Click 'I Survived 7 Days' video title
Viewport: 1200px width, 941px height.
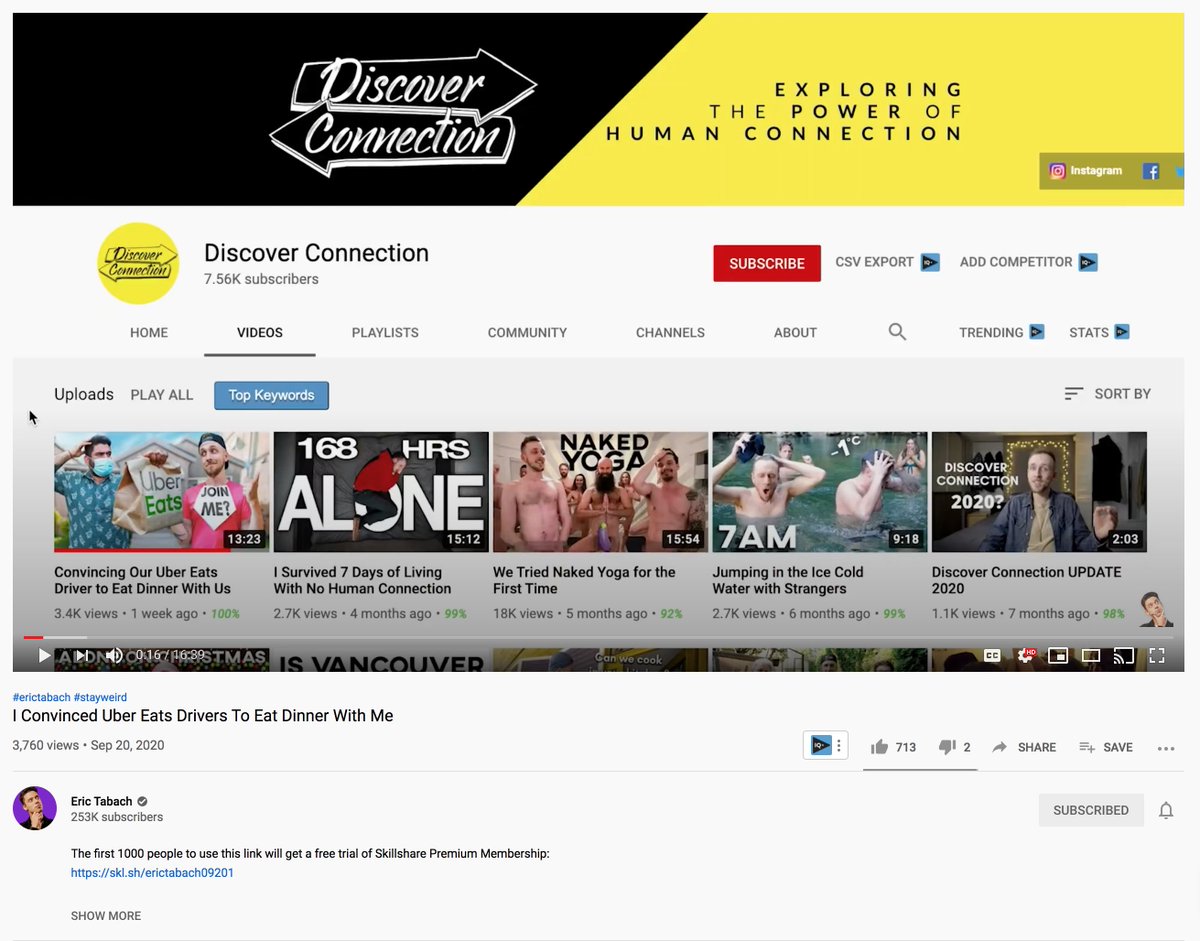(x=363, y=580)
